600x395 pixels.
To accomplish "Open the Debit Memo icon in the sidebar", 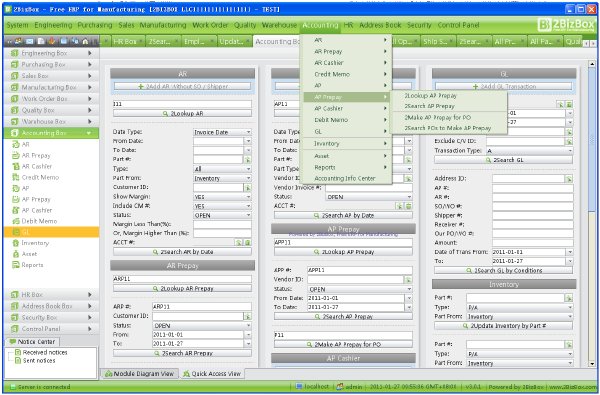I will pos(16,221).
